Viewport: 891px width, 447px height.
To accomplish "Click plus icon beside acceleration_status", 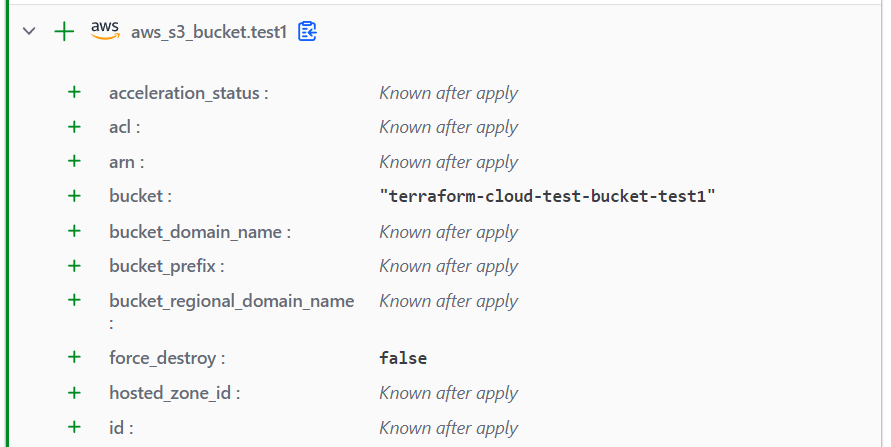I will tap(74, 92).
